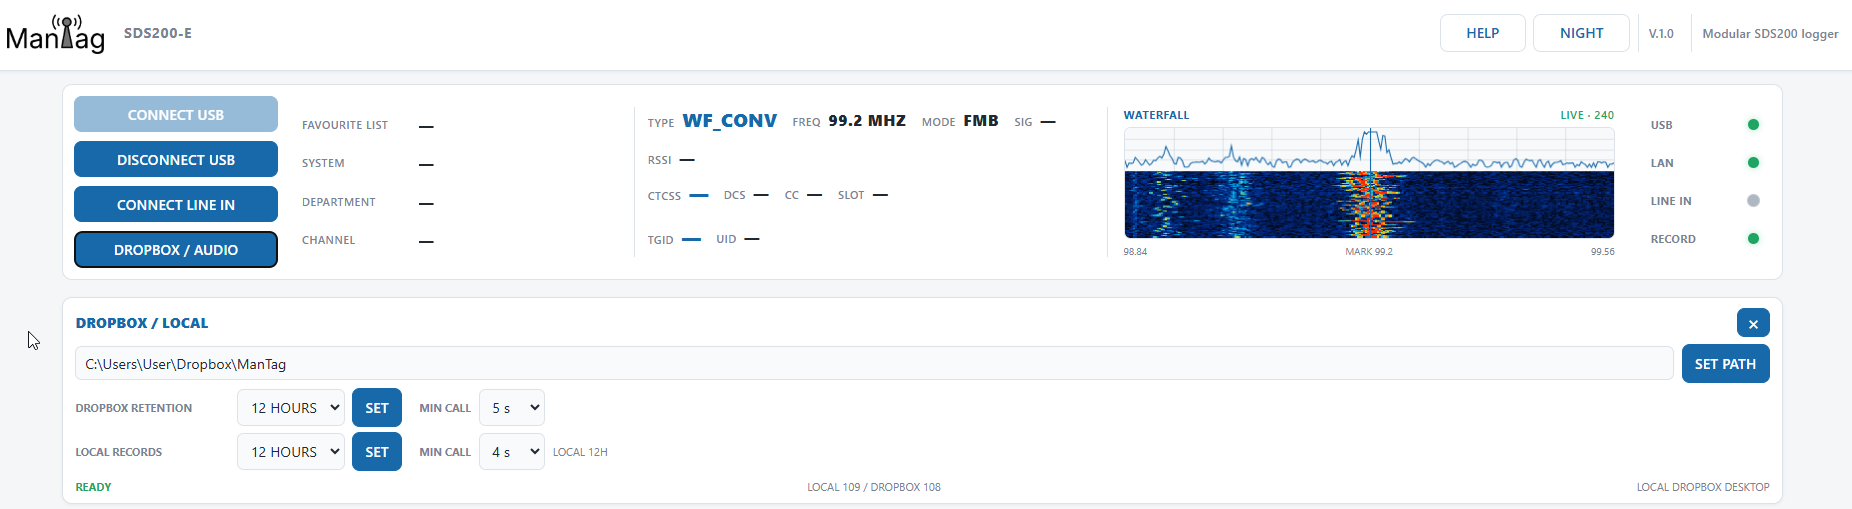This screenshot has height=509, width=1852.
Task: Click the Dropbox path input field
Action: click(x=874, y=364)
